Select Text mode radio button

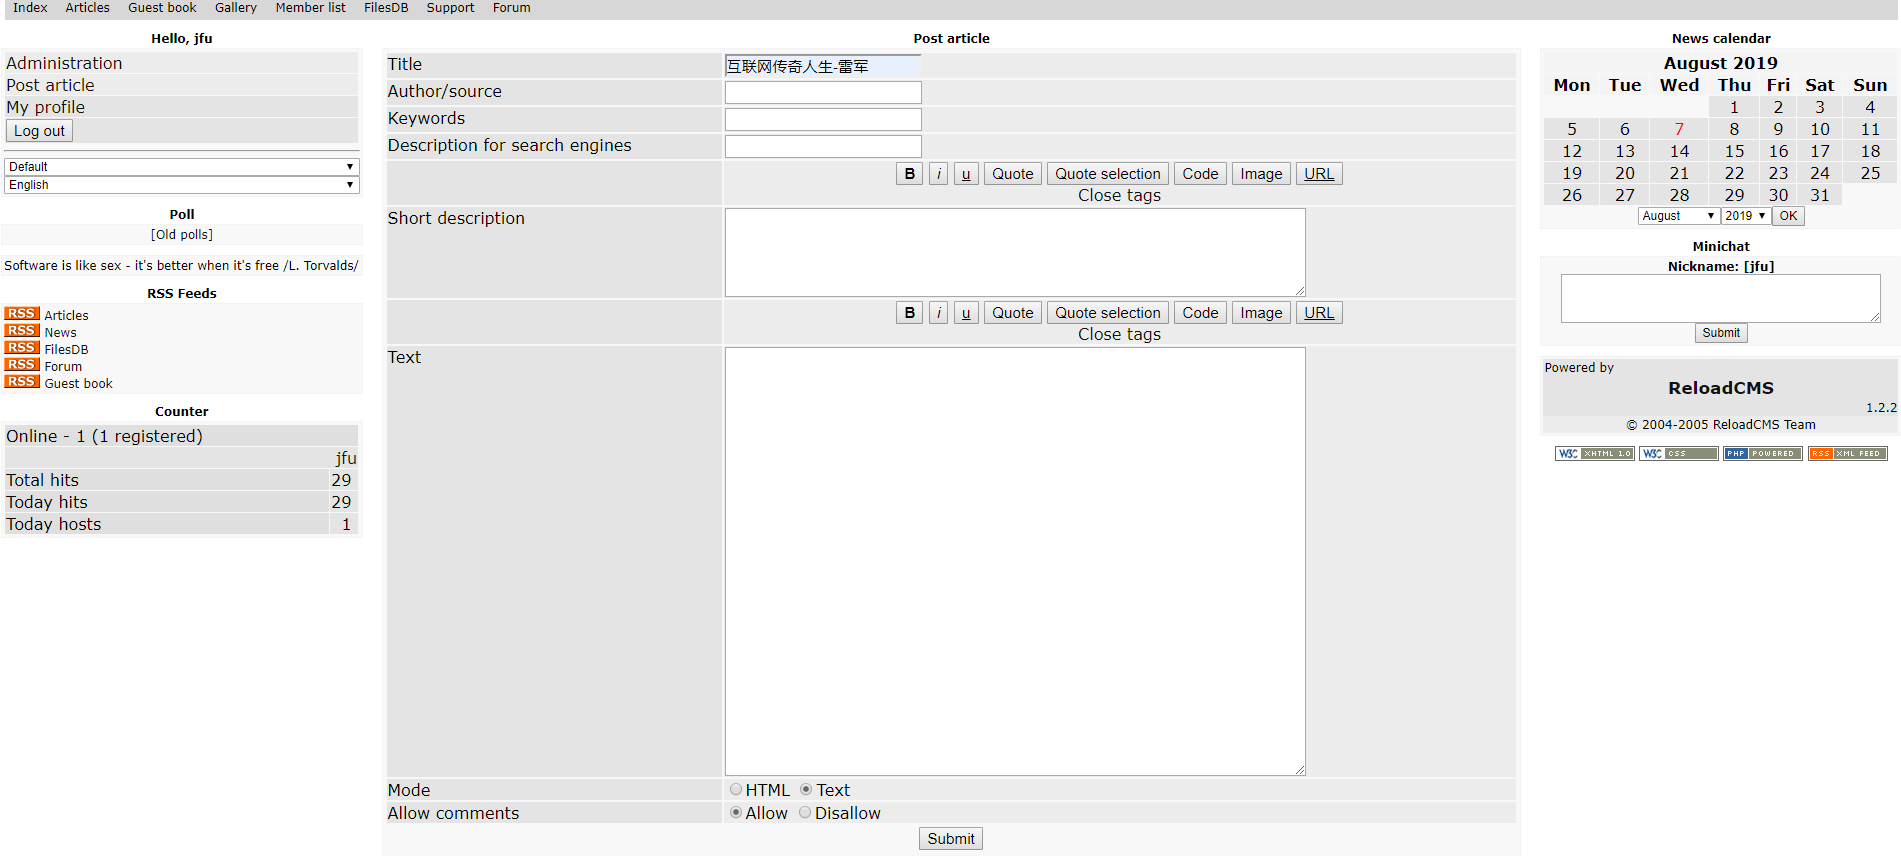(x=805, y=789)
